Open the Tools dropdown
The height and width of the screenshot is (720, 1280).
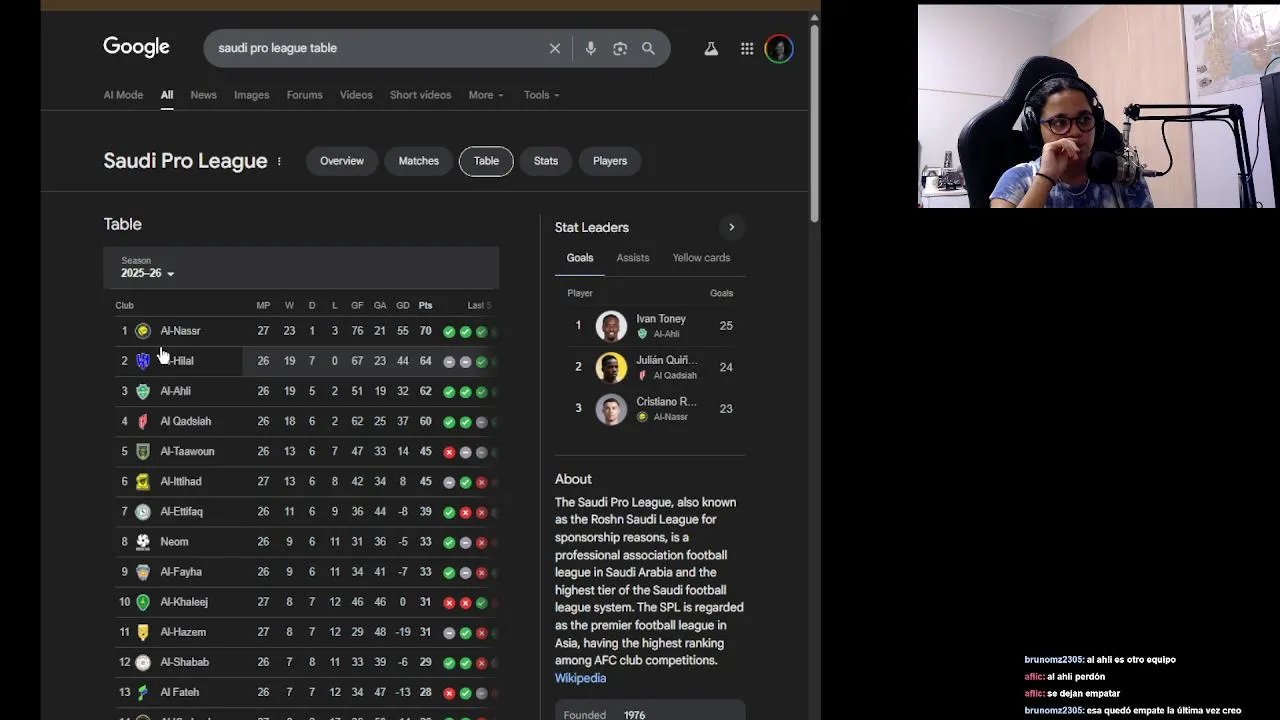point(541,95)
